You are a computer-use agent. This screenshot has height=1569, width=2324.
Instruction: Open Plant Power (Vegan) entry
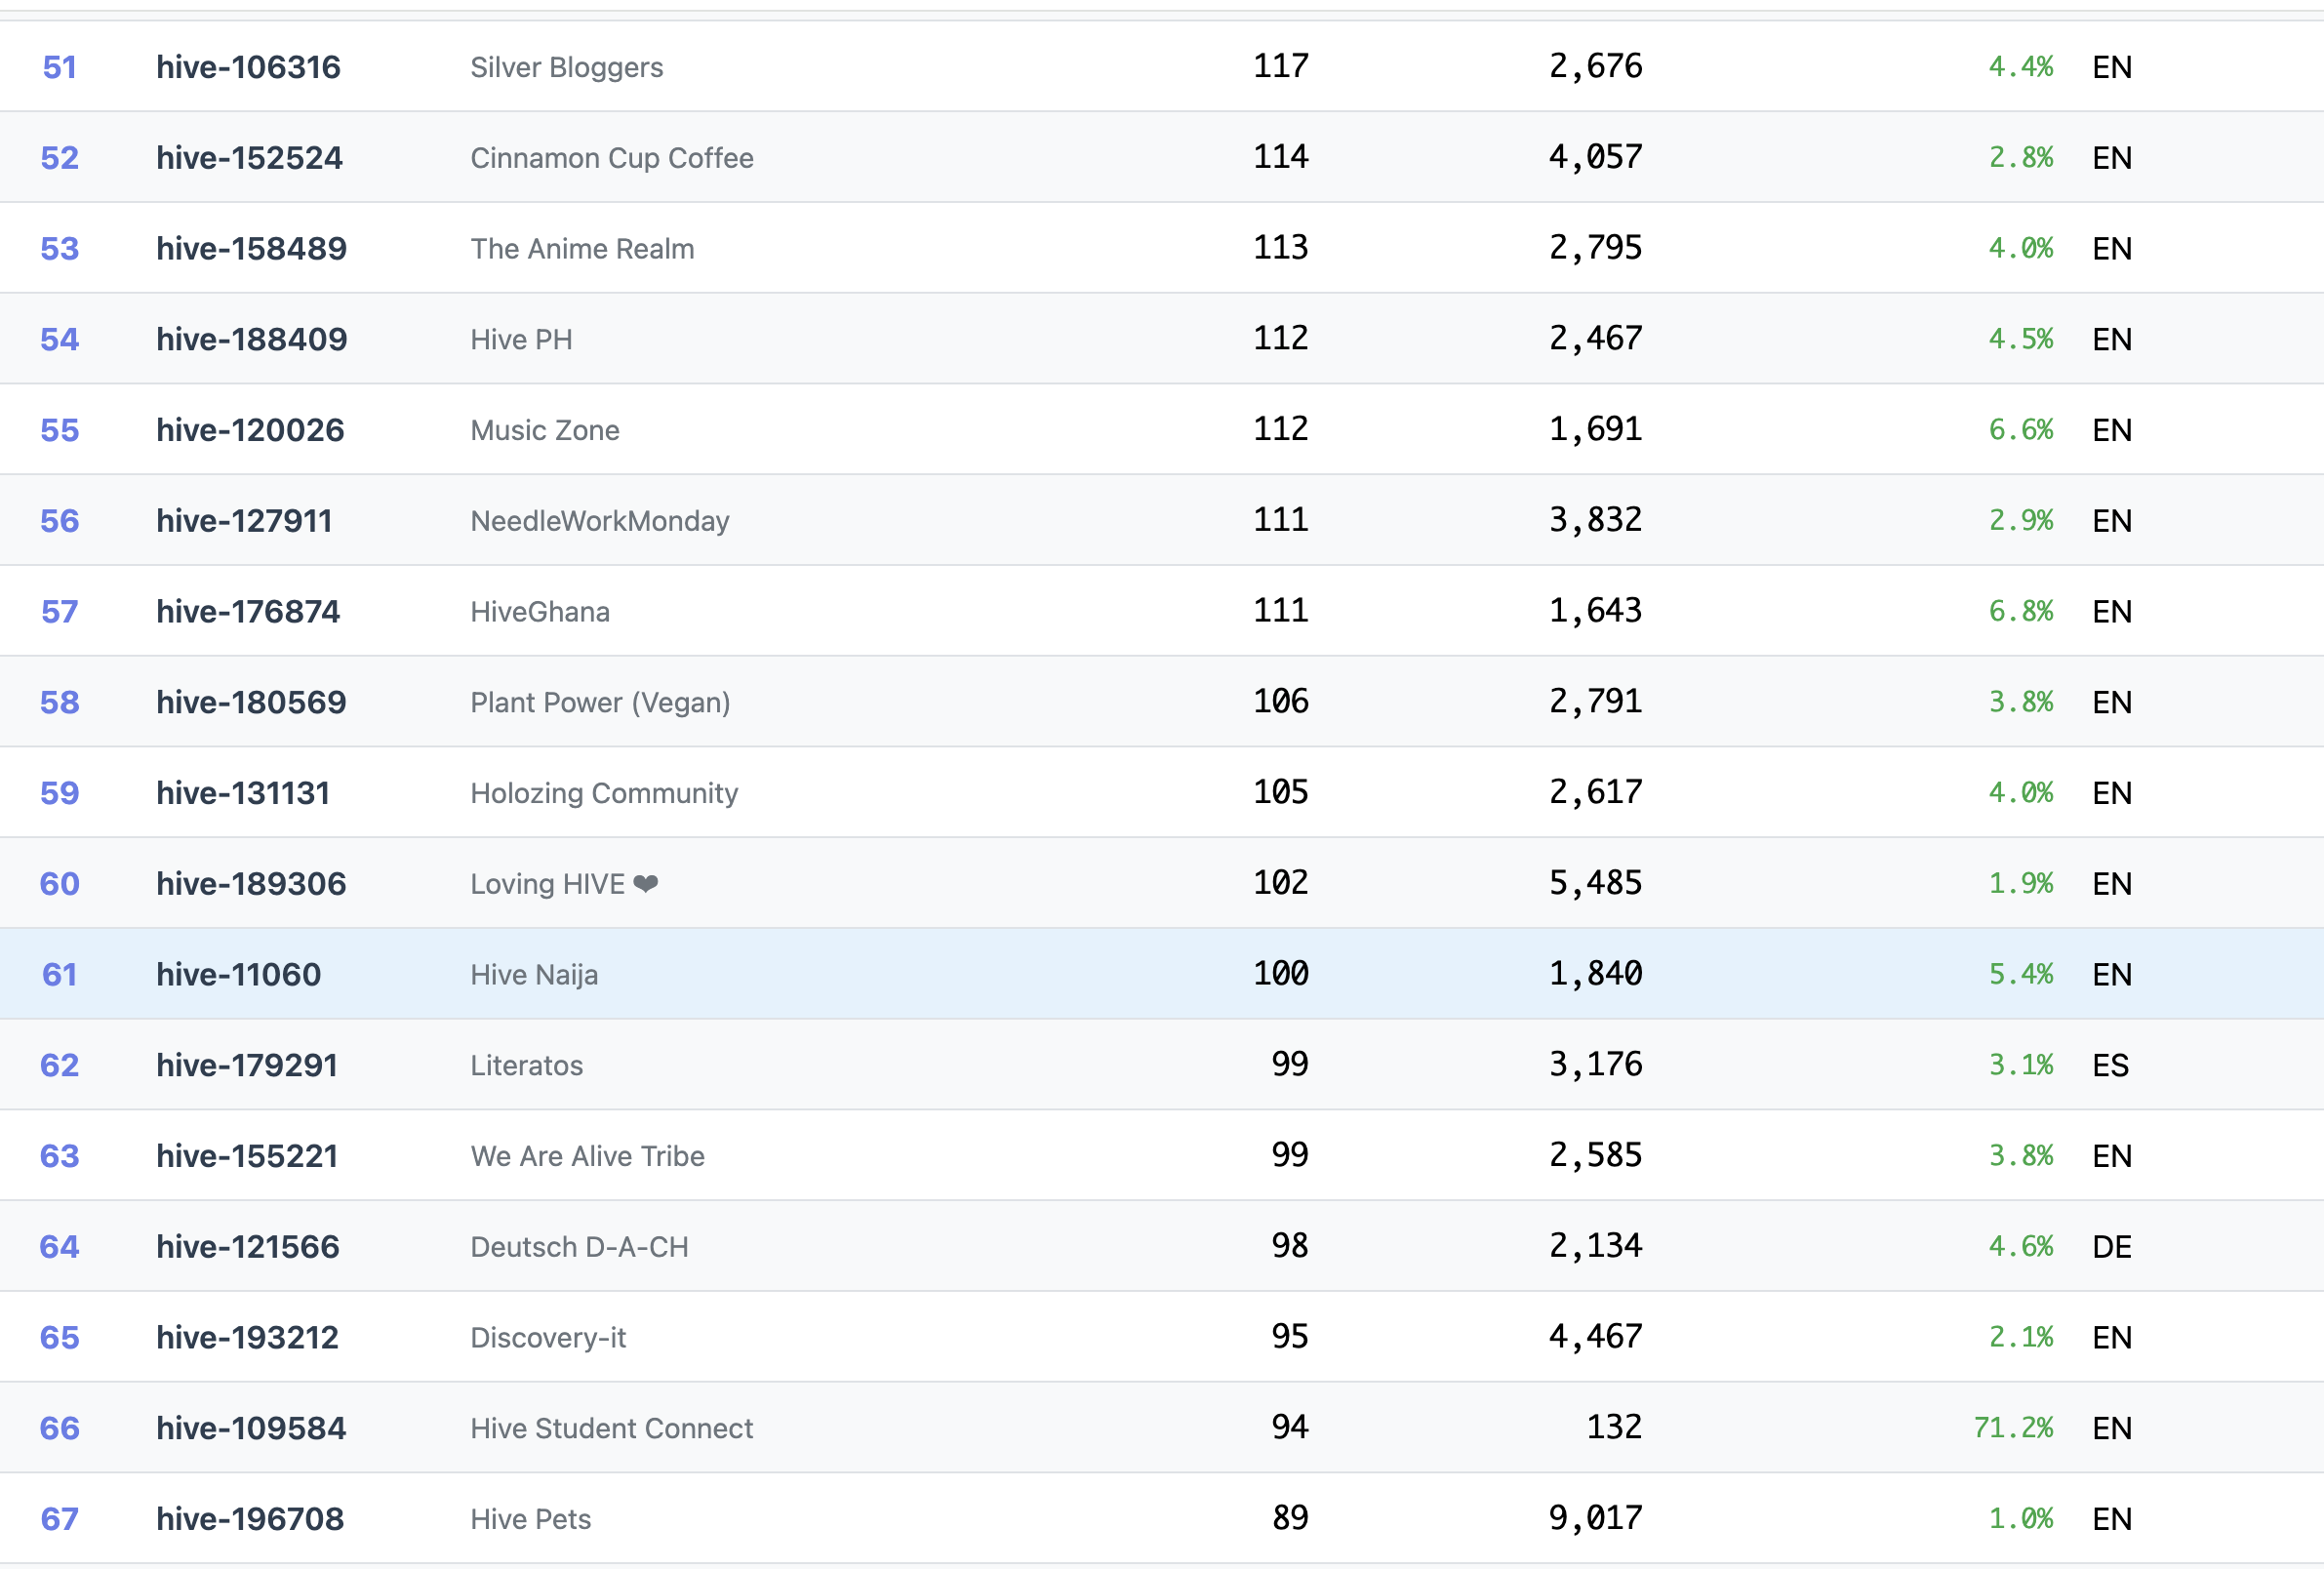[x=600, y=702]
